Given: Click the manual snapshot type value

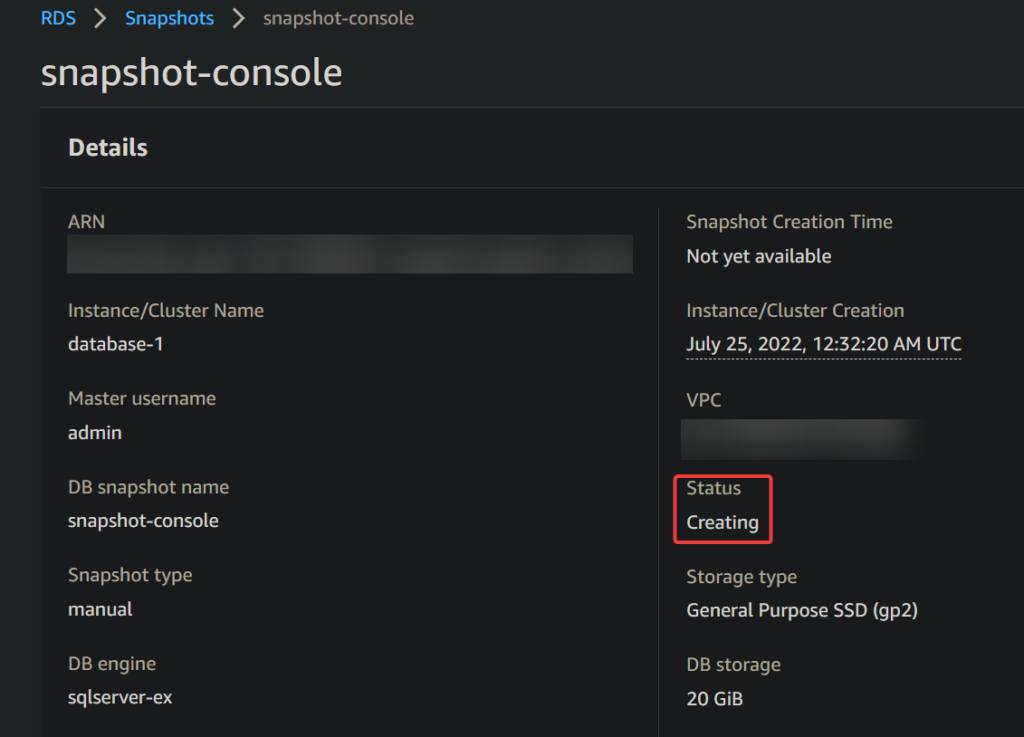Looking at the screenshot, I should 100,610.
